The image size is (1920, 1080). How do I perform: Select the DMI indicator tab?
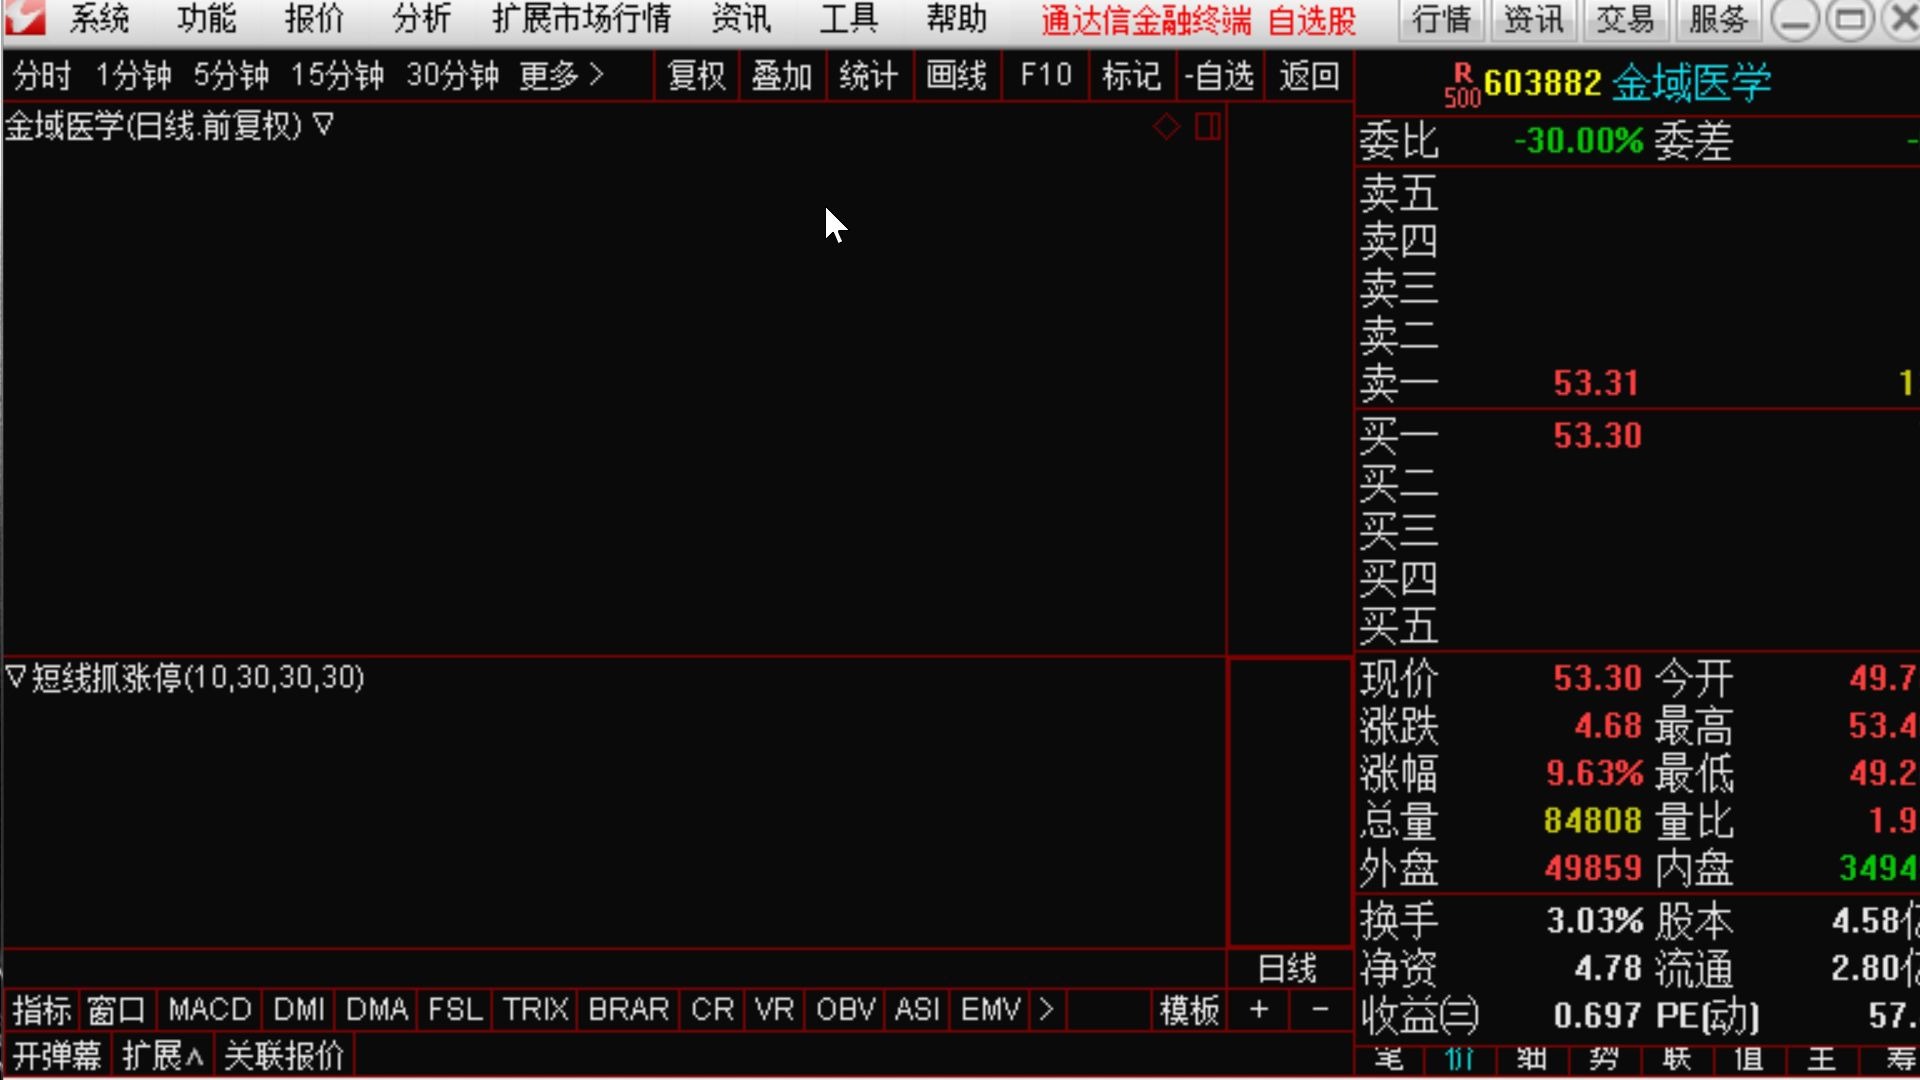pos(299,1010)
